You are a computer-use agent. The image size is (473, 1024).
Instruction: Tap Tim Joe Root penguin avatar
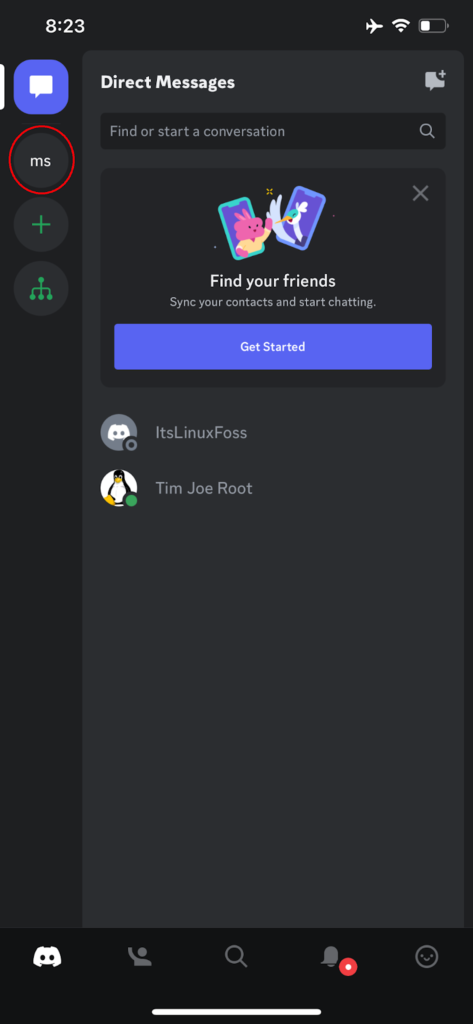tap(119, 488)
